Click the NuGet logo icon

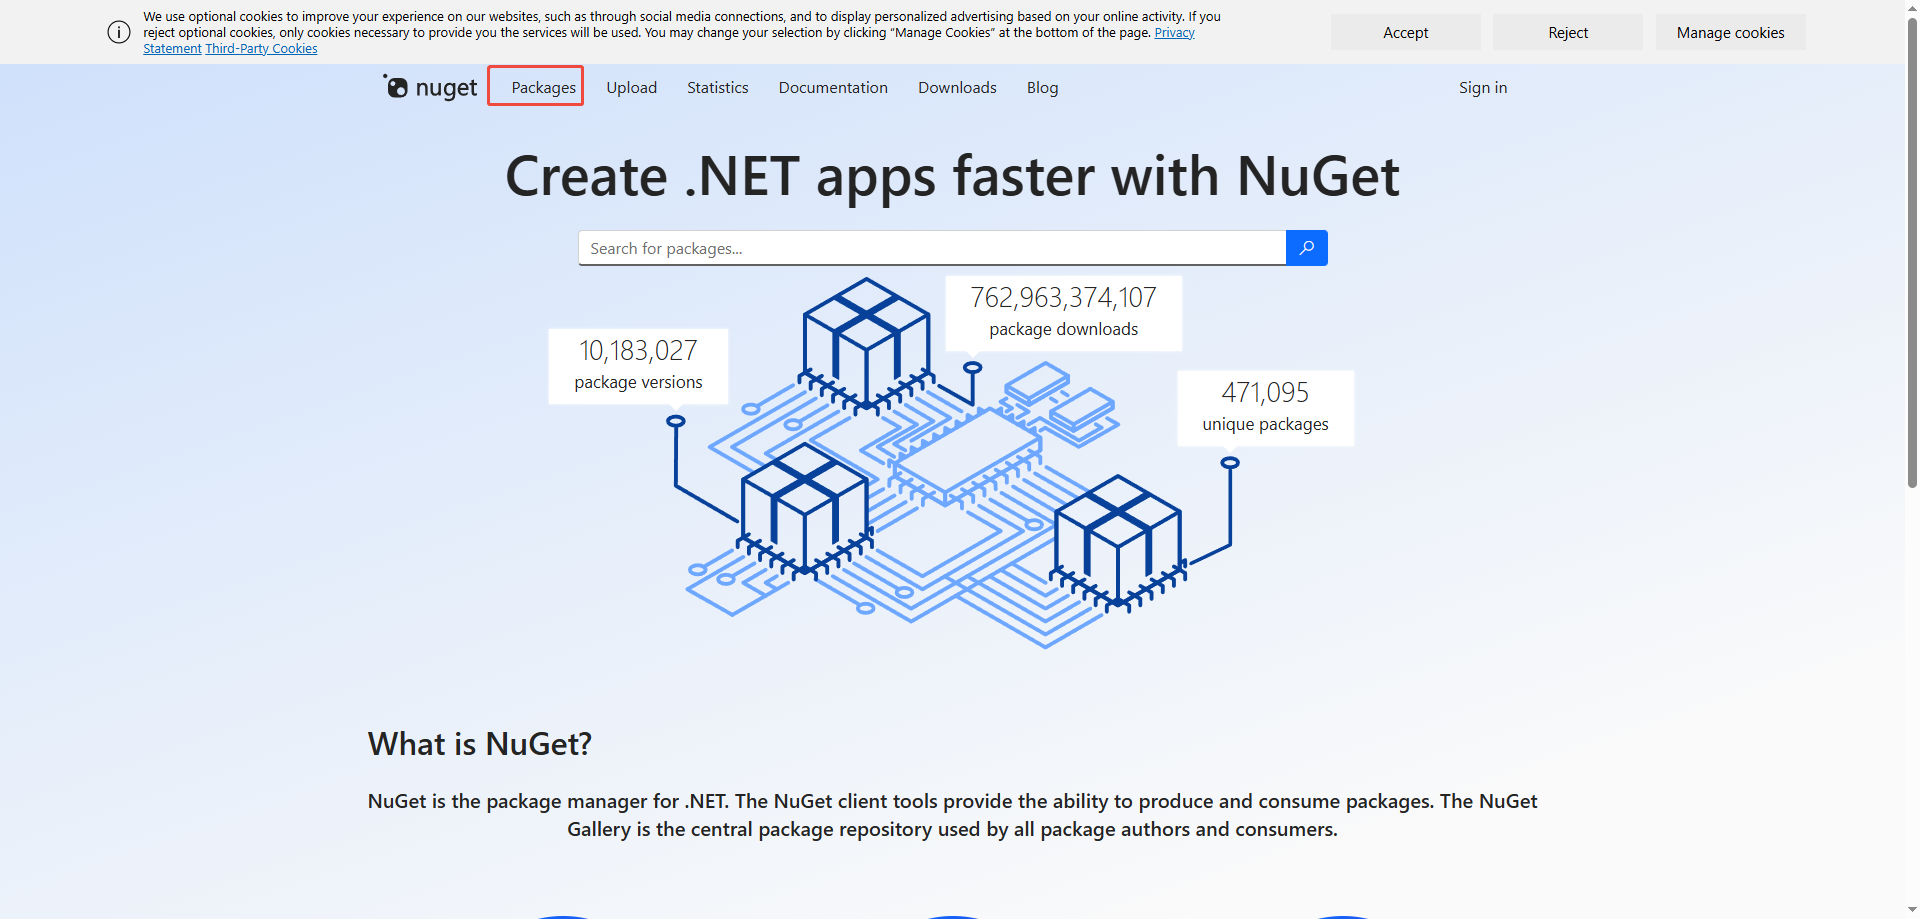(396, 87)
